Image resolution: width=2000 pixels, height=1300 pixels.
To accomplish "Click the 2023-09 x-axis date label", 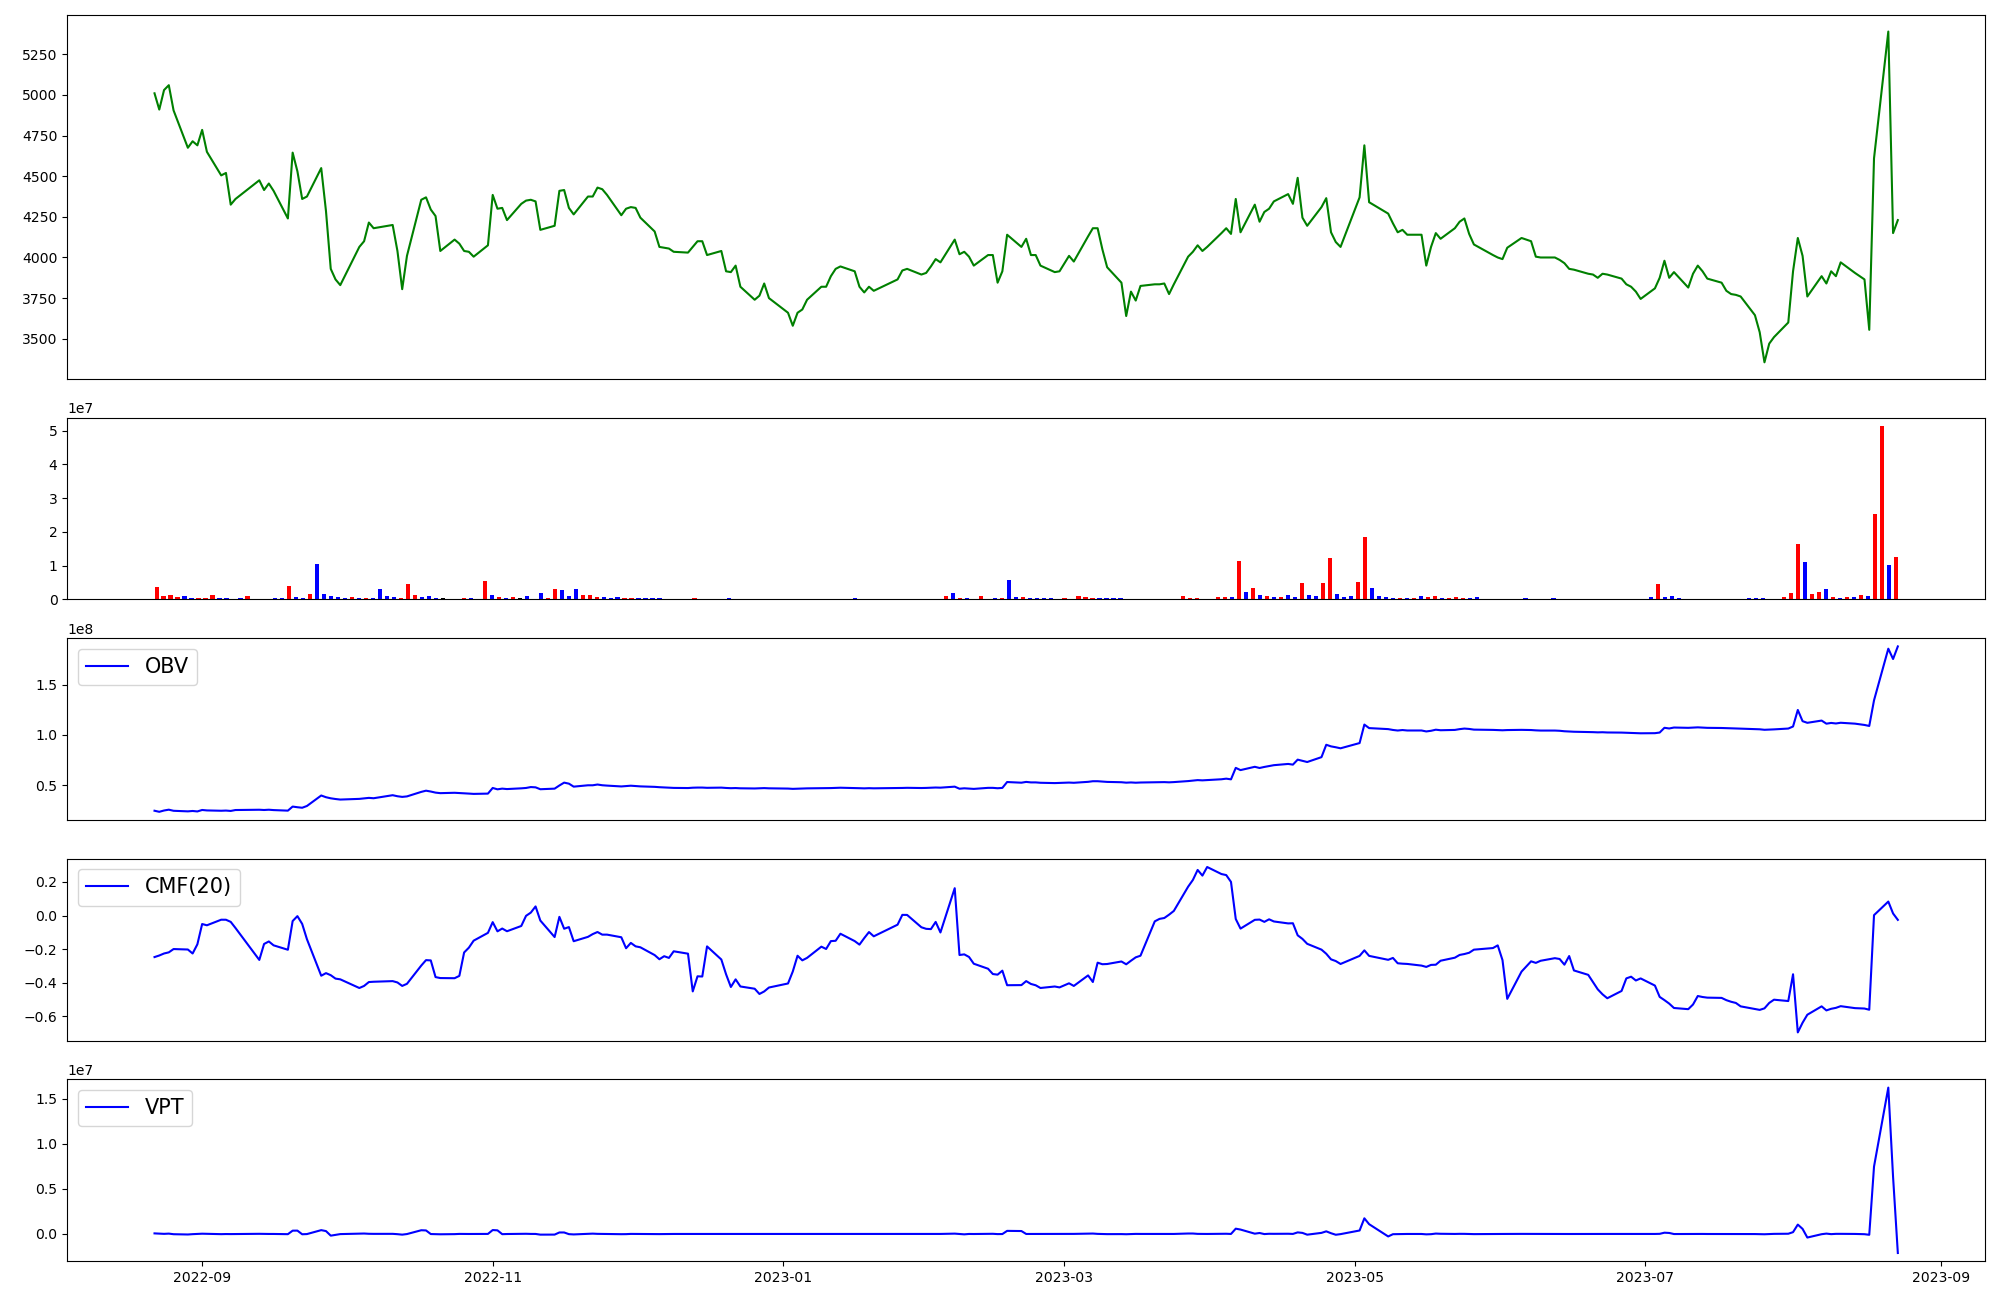I will [x=1941, y=1276].
